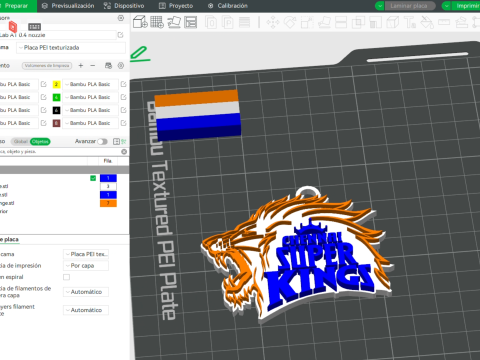480x360 pixels.
Task: Open first-layer filament sequence Automático dropdown
Action: [x=86, y=292]
